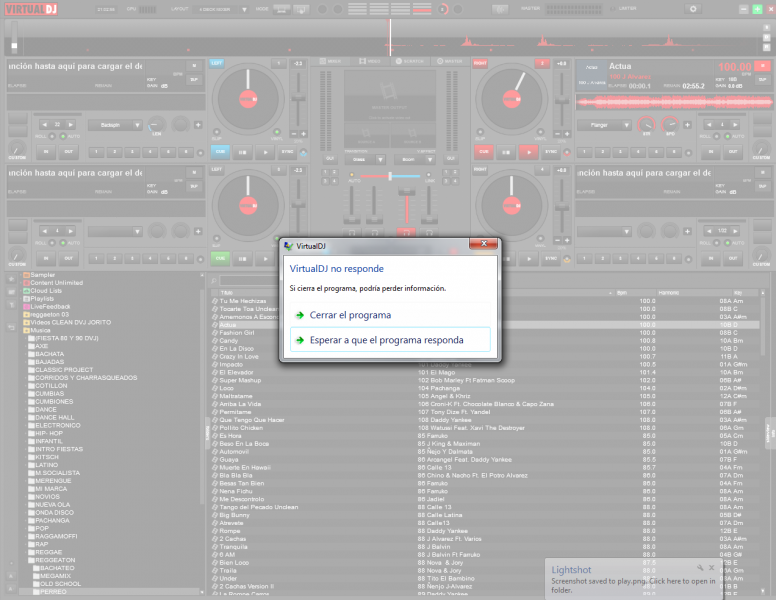Image resolution: width=776 pixels, height=600 pixels.
Task: Hit the blue CUE button on deck 1
Action: (220, 152)
